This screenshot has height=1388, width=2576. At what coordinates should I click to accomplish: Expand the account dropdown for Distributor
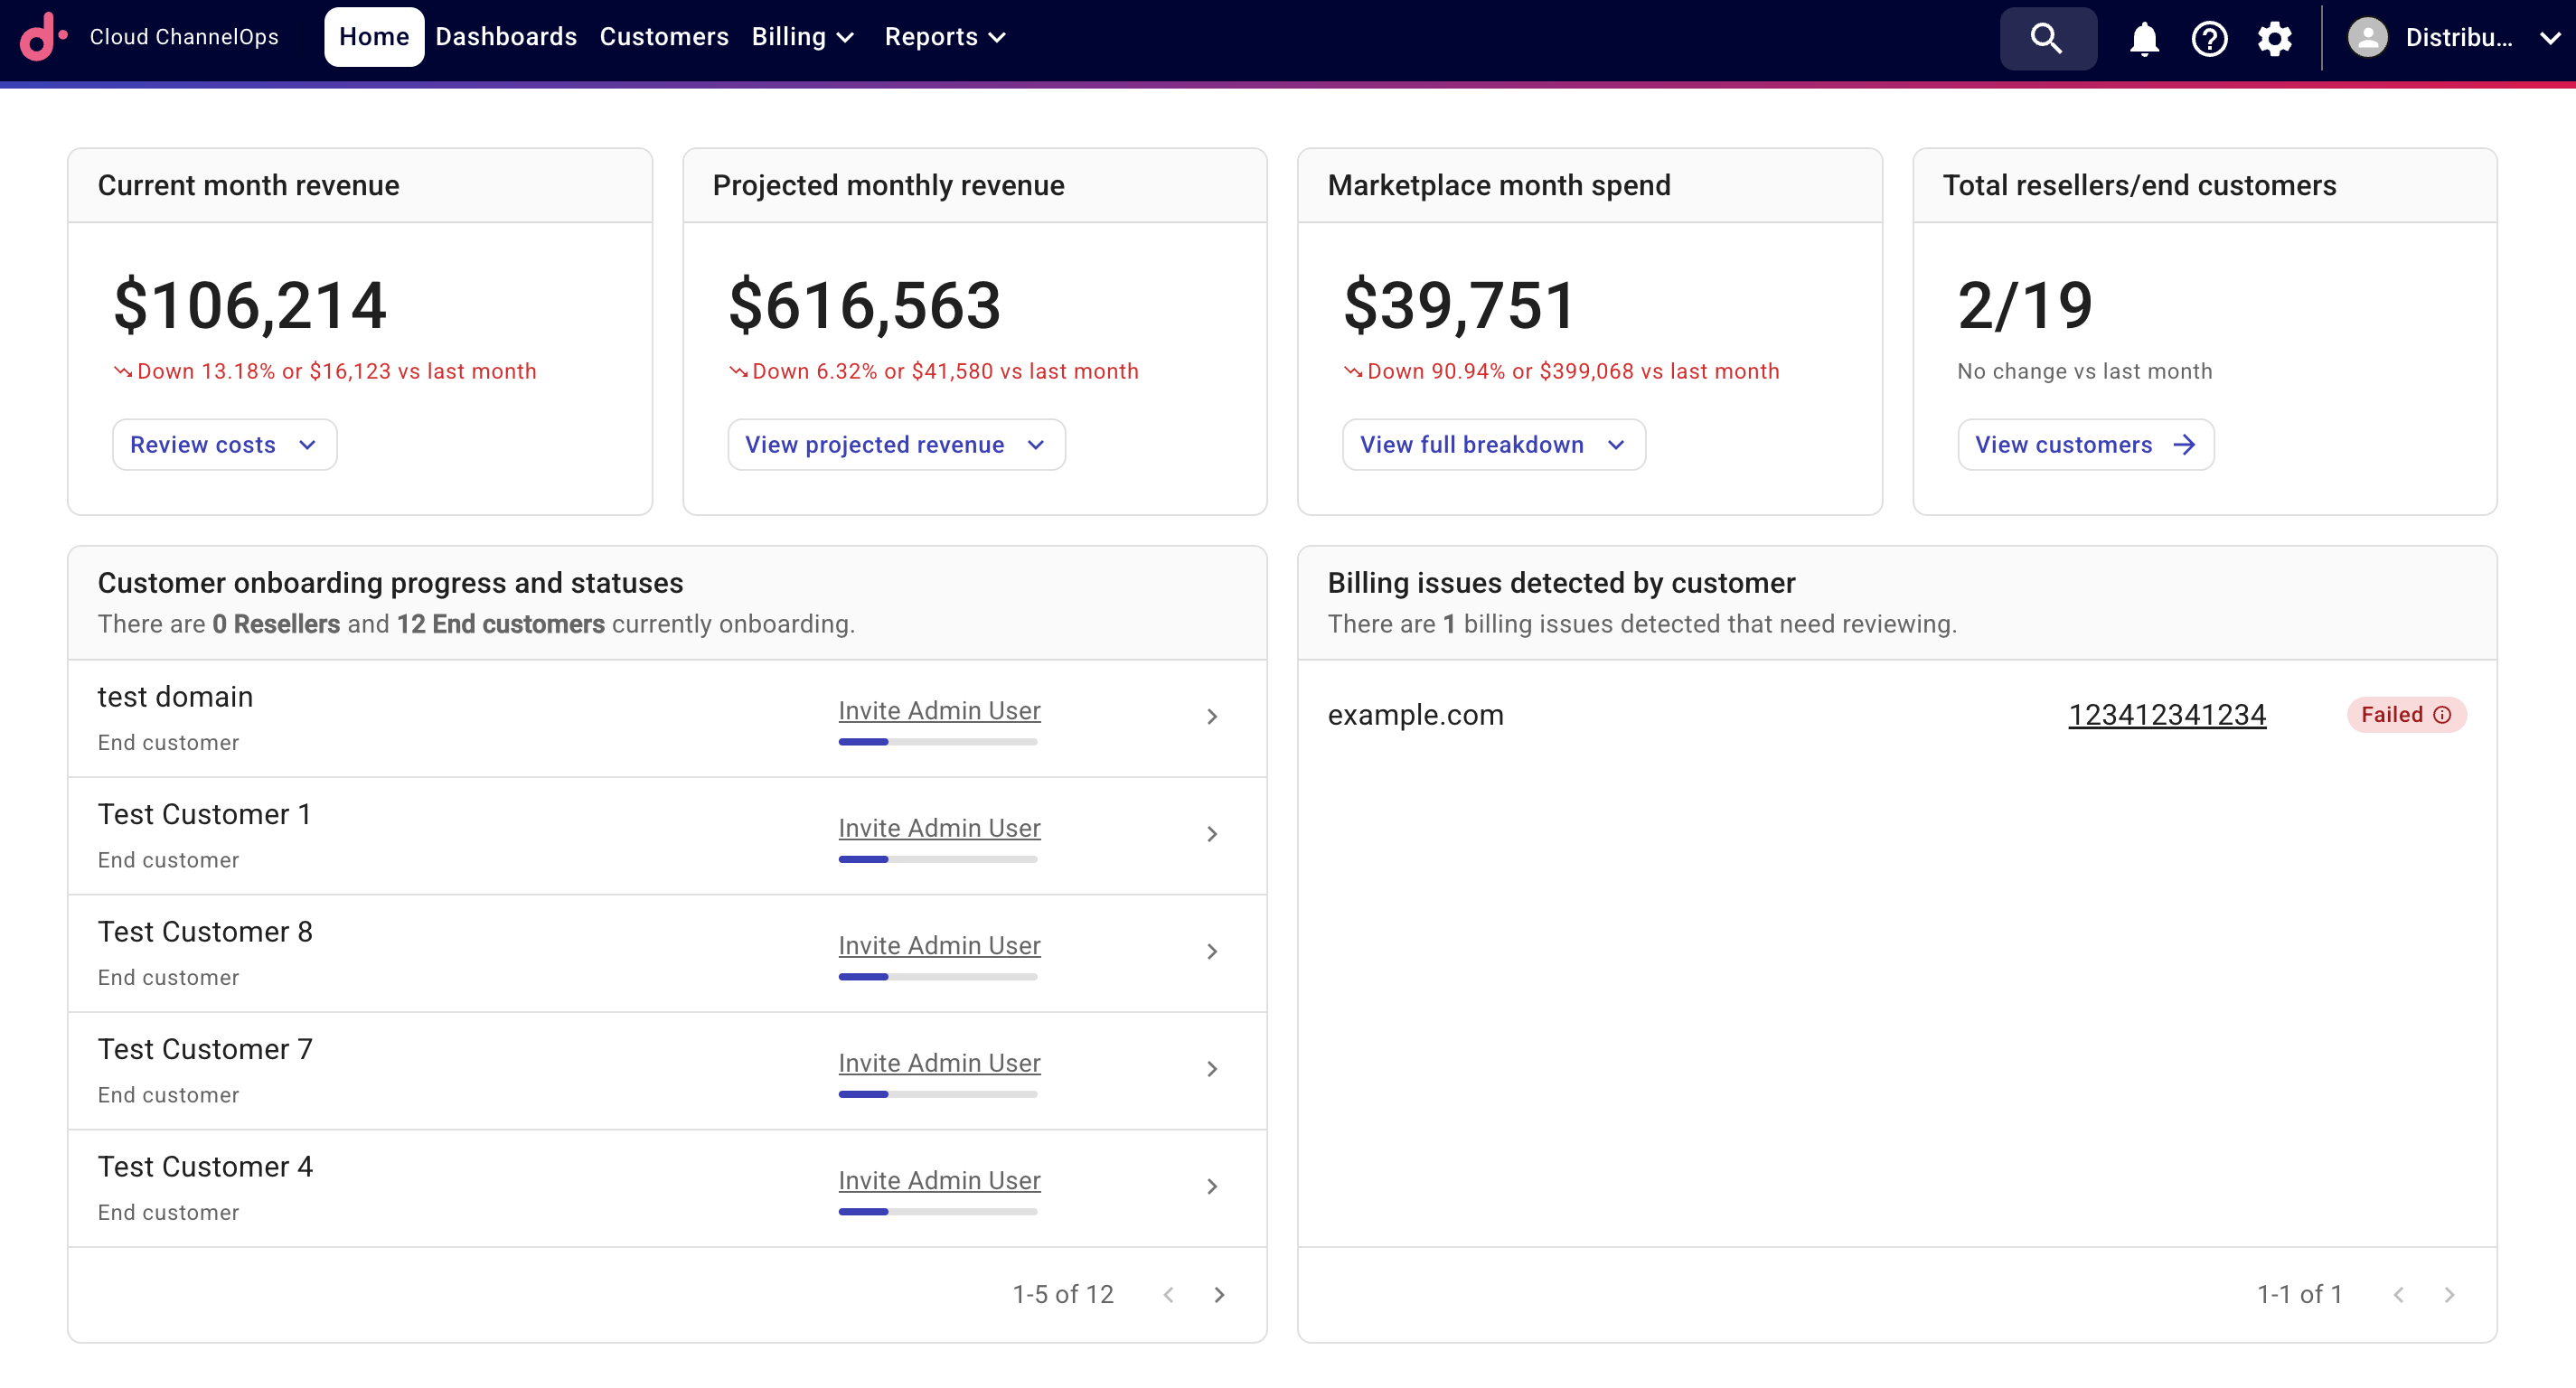tap(2551, 38)
